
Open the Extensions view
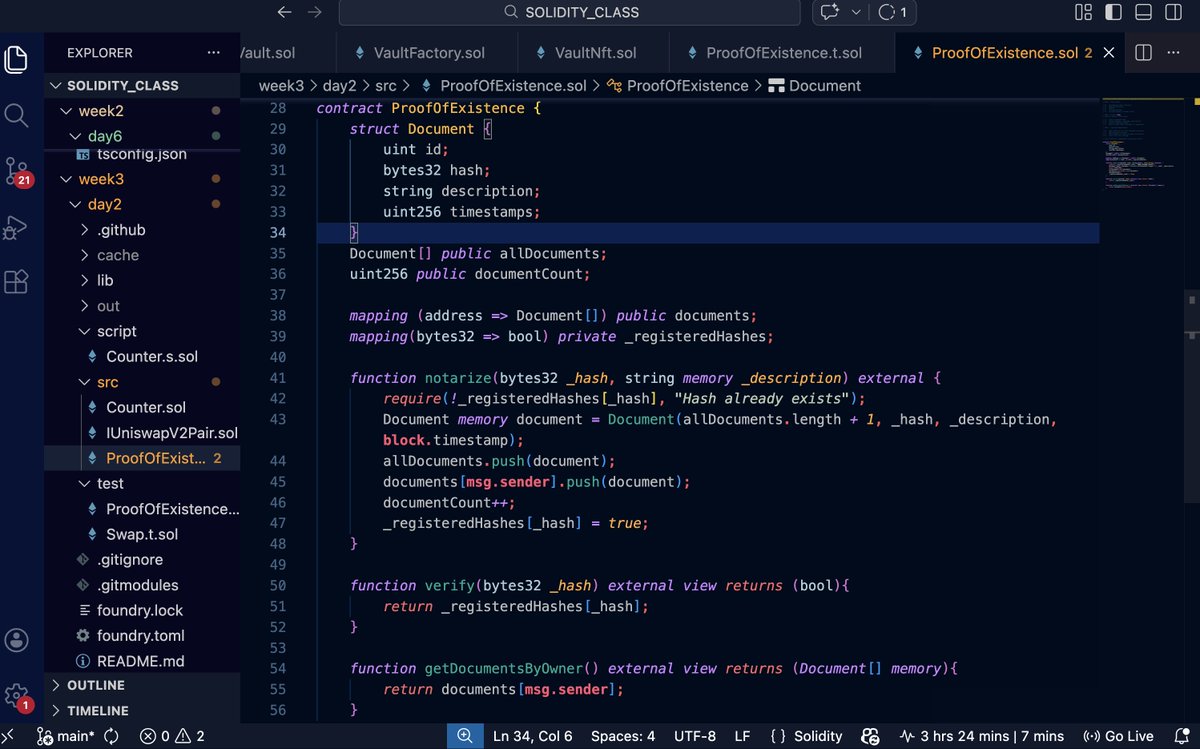(16, 282)
